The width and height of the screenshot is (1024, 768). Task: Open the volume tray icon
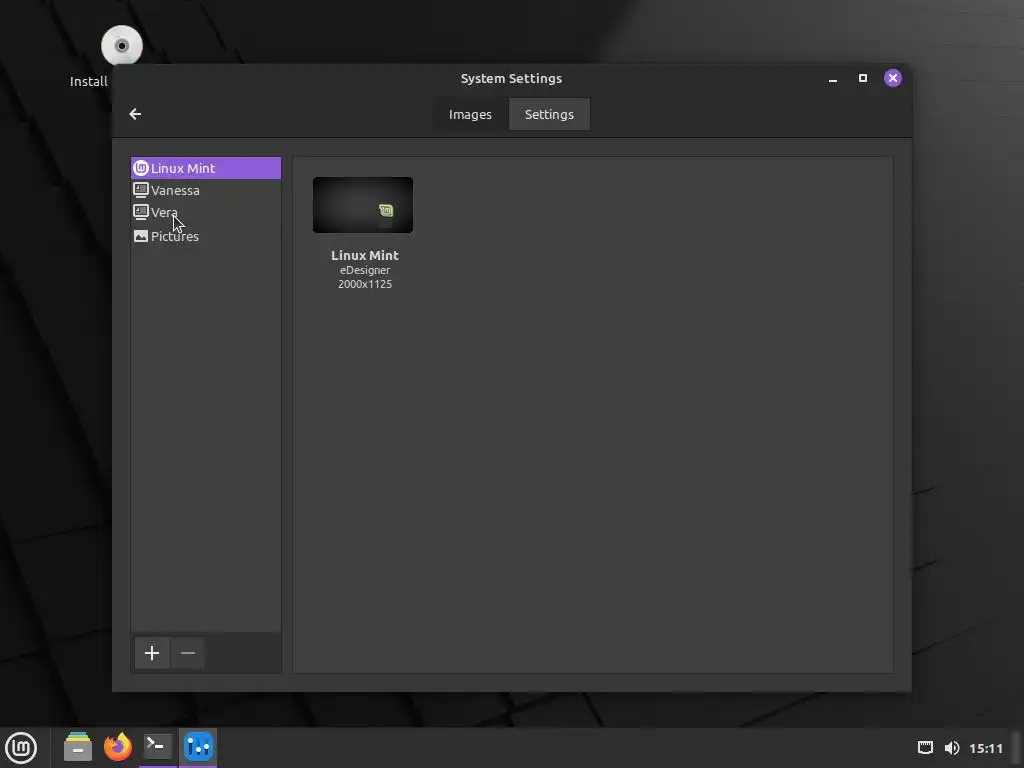(x=952, y=748)
